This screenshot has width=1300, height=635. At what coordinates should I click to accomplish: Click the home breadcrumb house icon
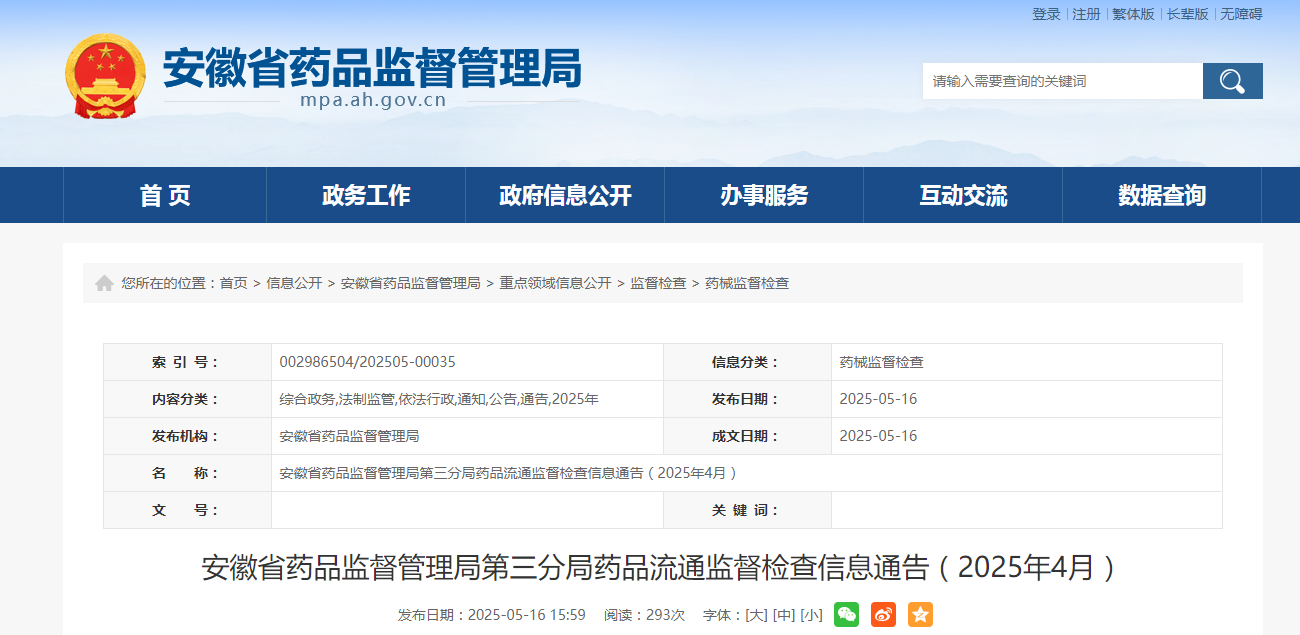coord(104,283)
